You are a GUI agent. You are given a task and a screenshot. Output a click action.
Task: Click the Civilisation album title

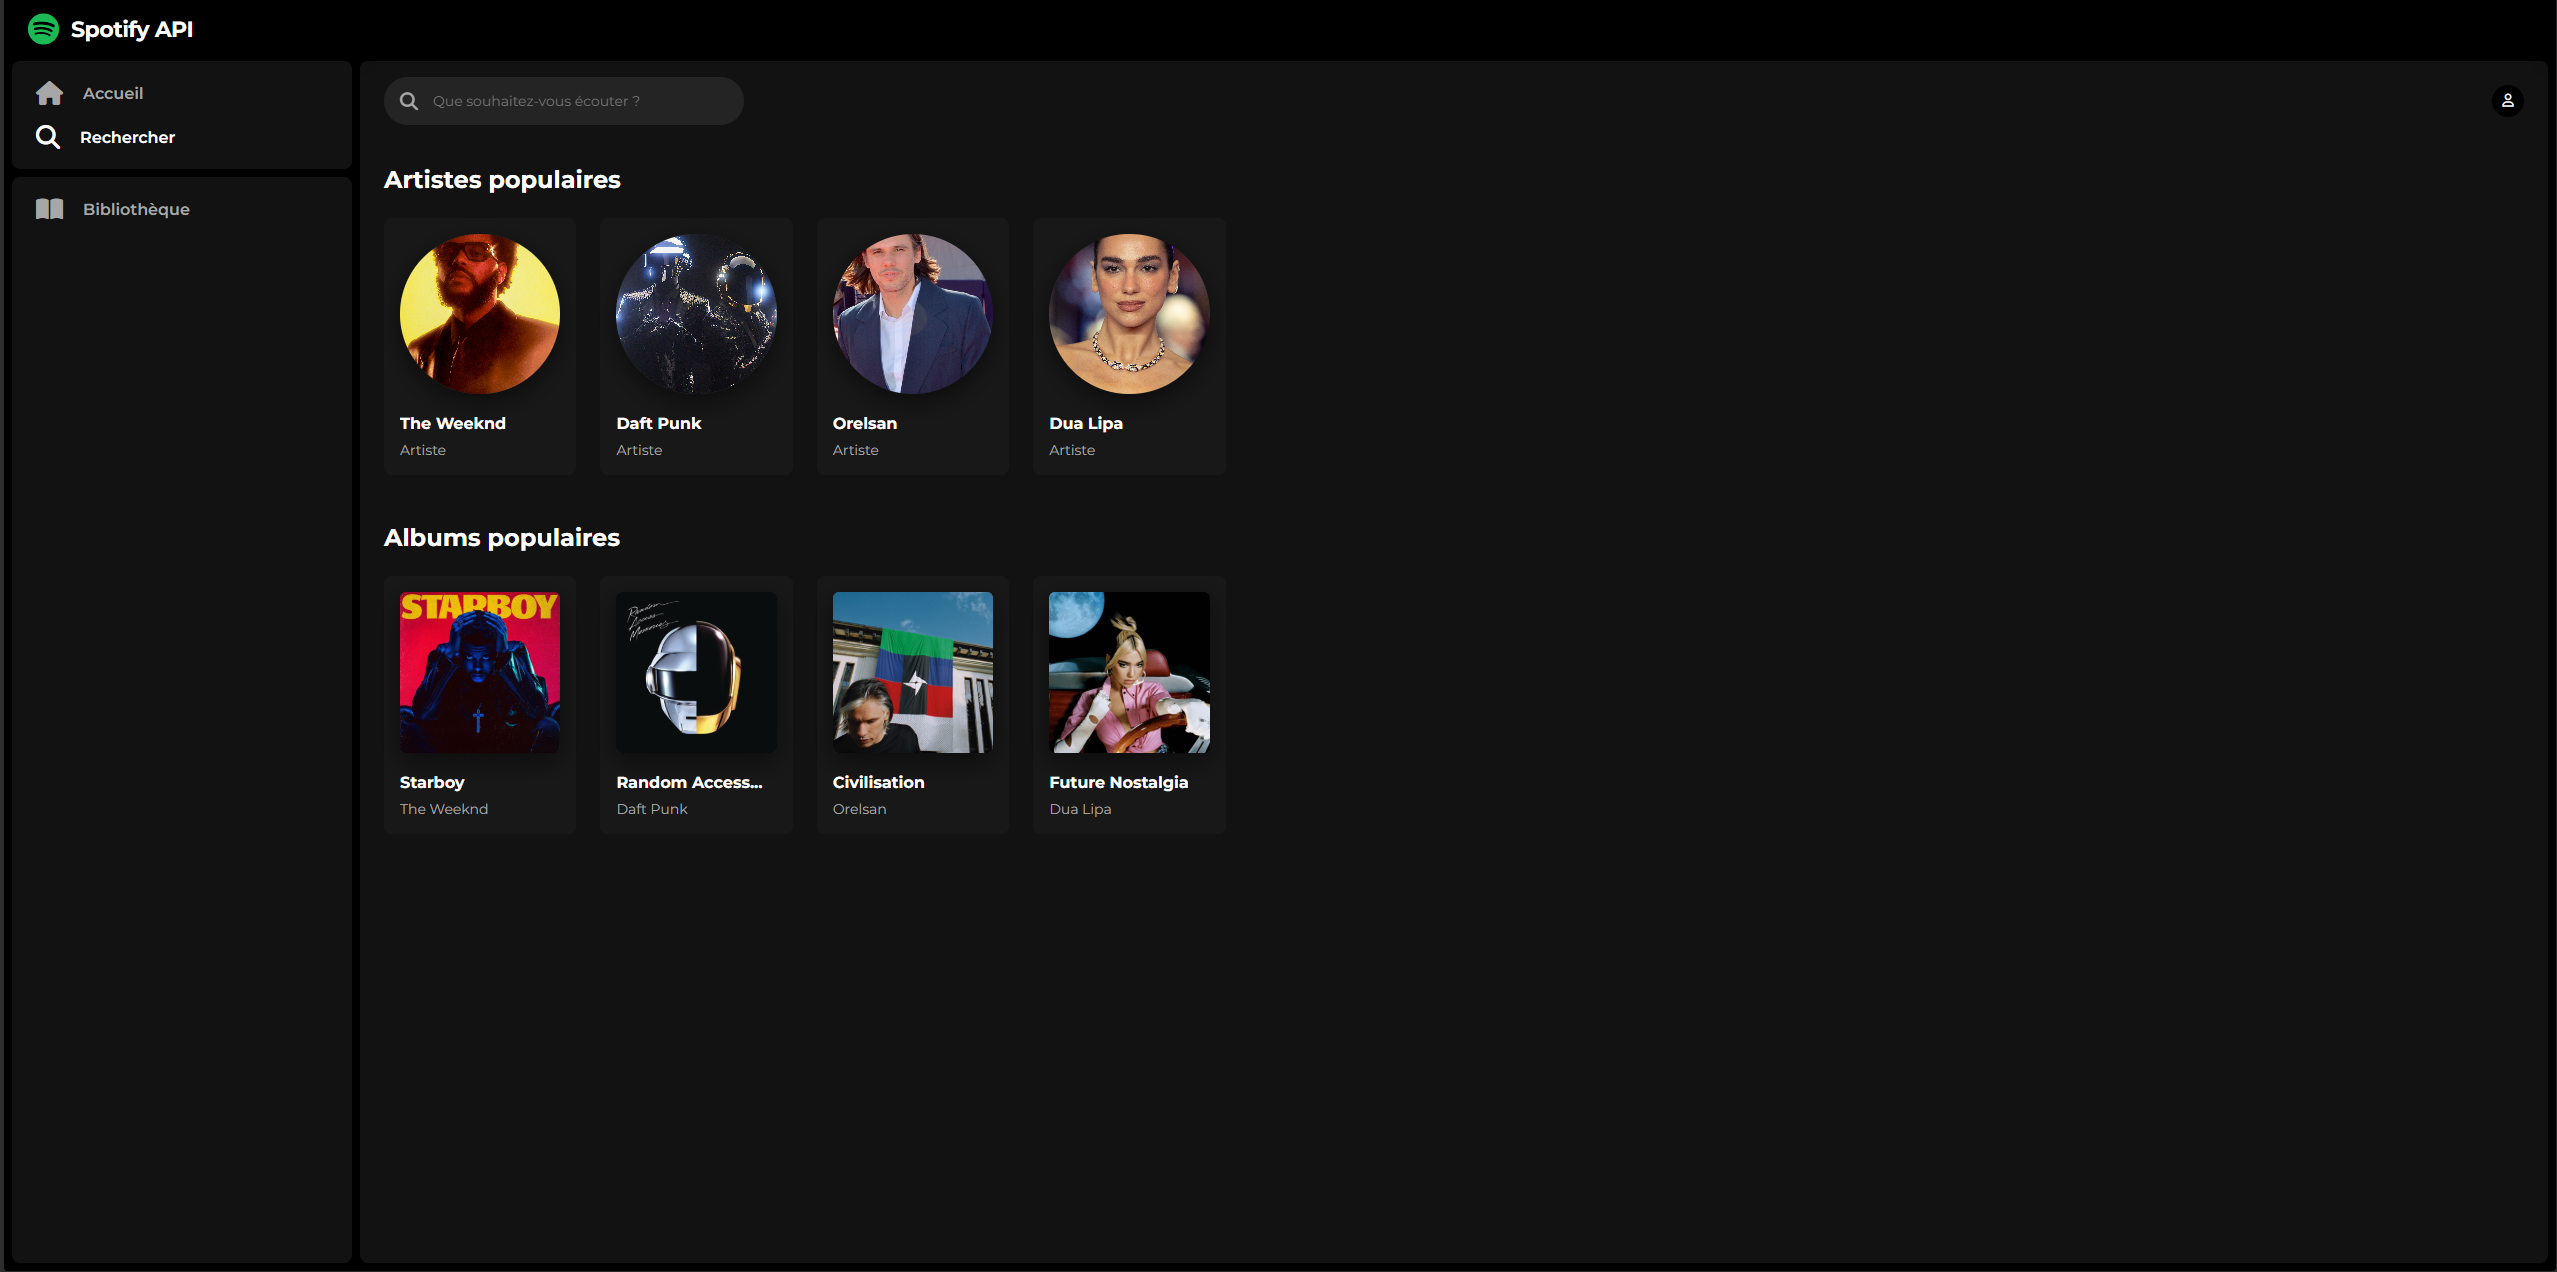pos(879,782)
